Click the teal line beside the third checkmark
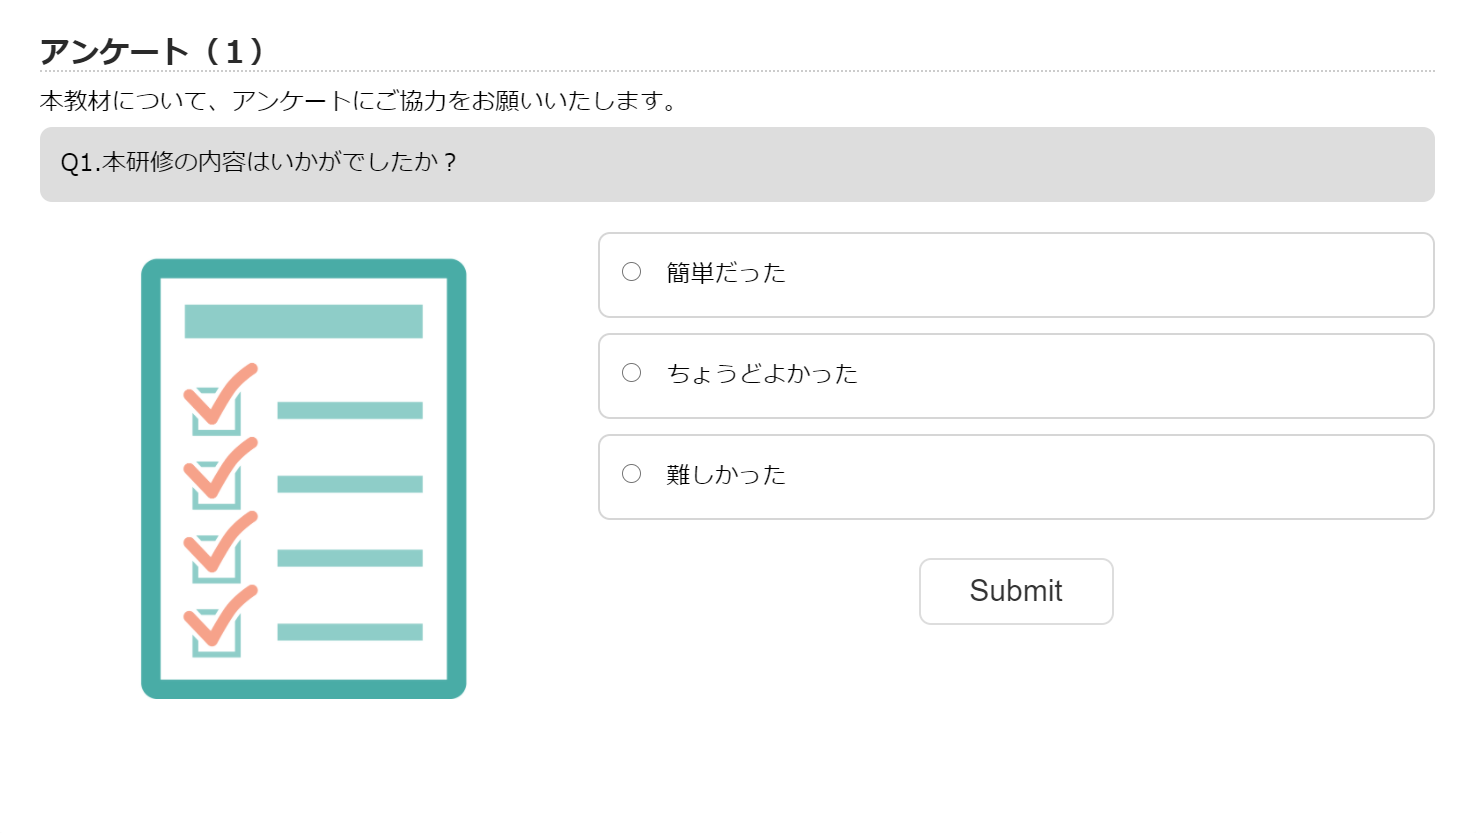Screen dimensions: 1476x833 tap(349, 558)
